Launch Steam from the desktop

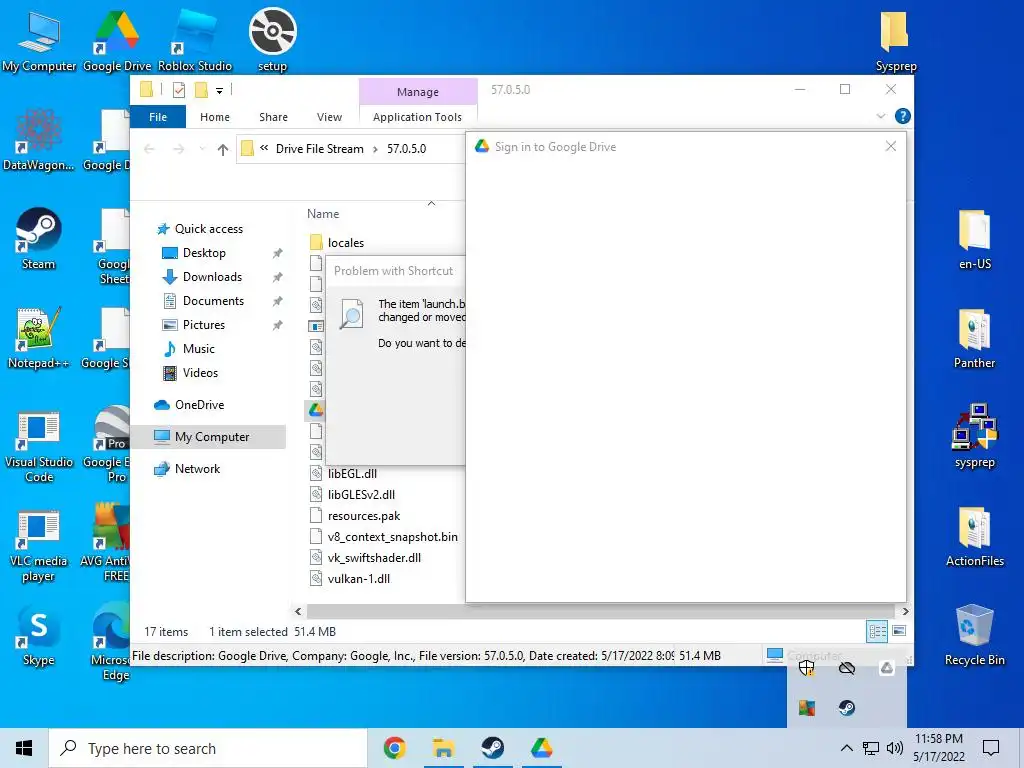(39, 238)
